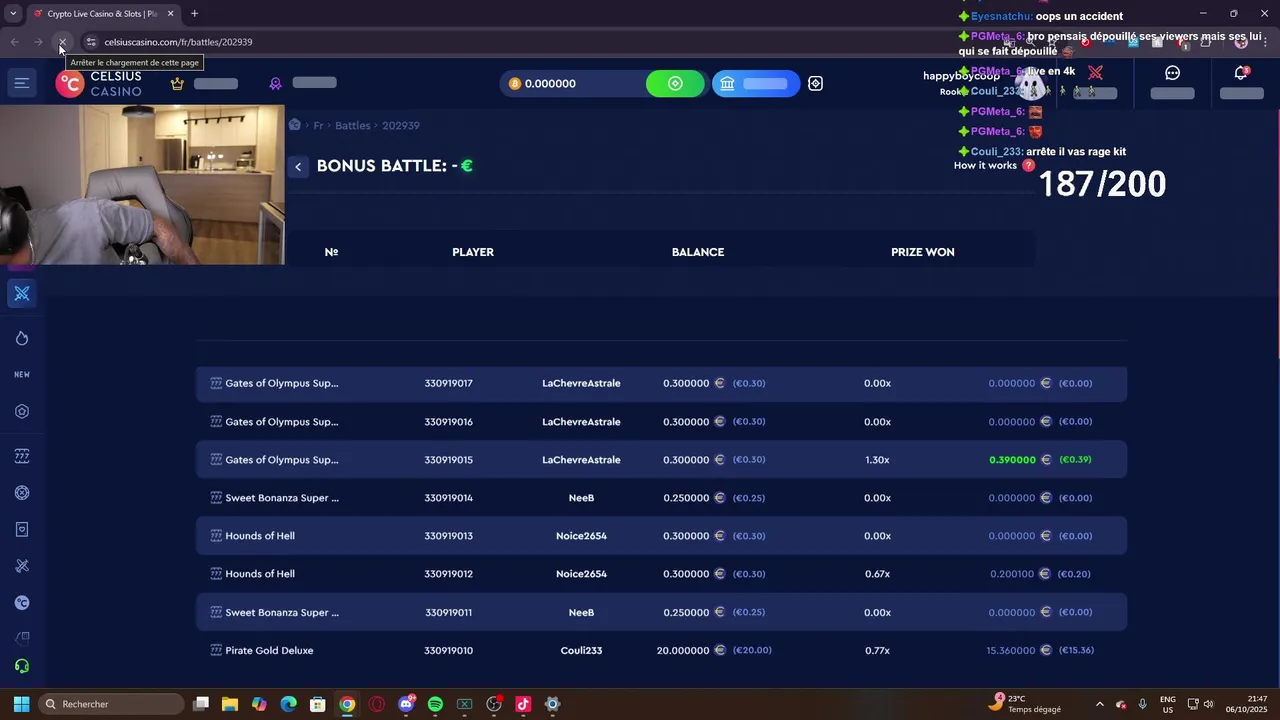Select the highlighted crossed swords battles sidebar icon
The width and height of the screenshot is (1280, 720).
[22, 293]
